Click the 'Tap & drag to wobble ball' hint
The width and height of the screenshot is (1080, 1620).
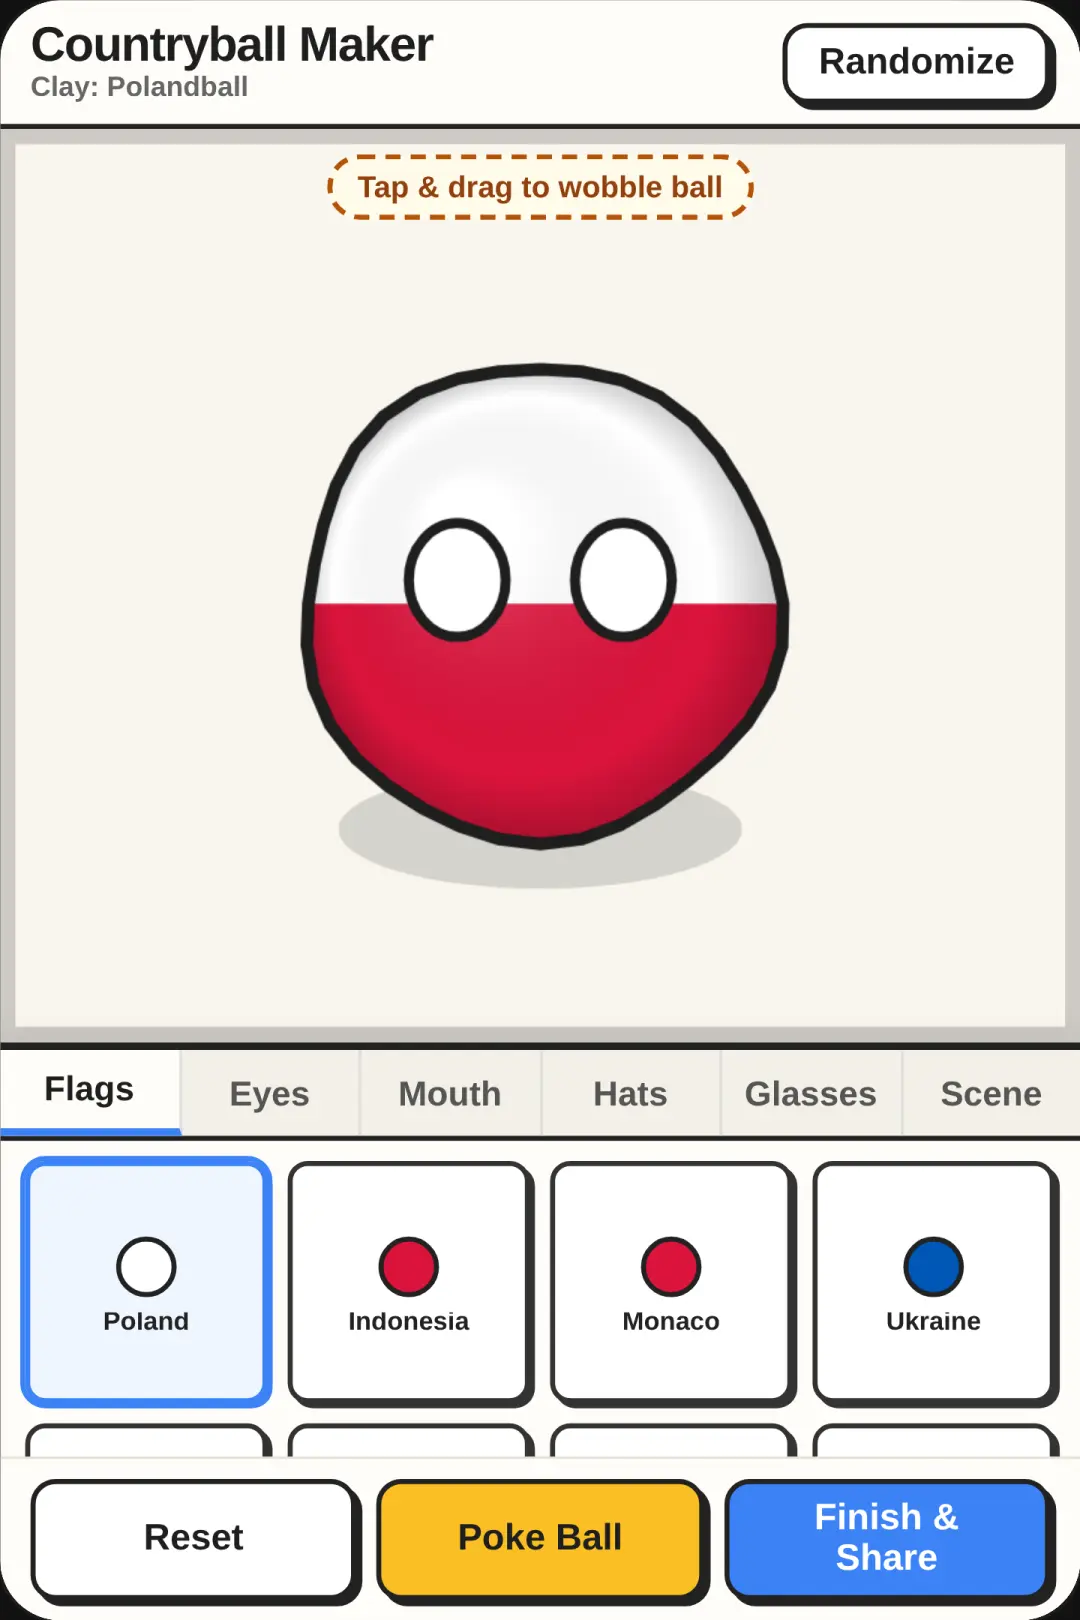[x=540, y=187]
